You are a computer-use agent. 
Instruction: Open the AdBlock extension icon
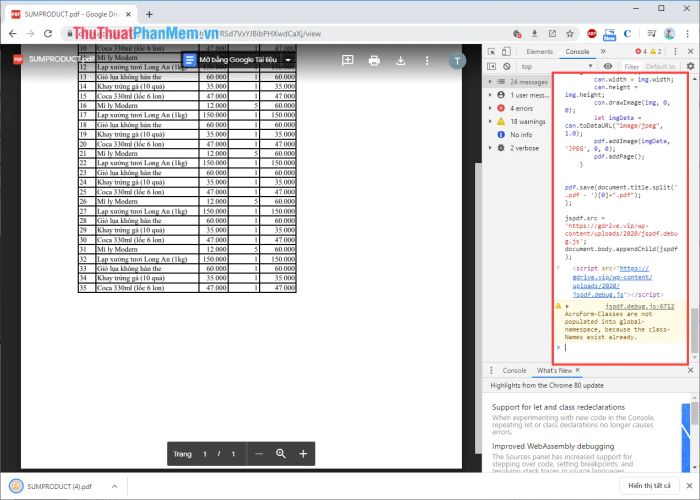pos(592,33)
